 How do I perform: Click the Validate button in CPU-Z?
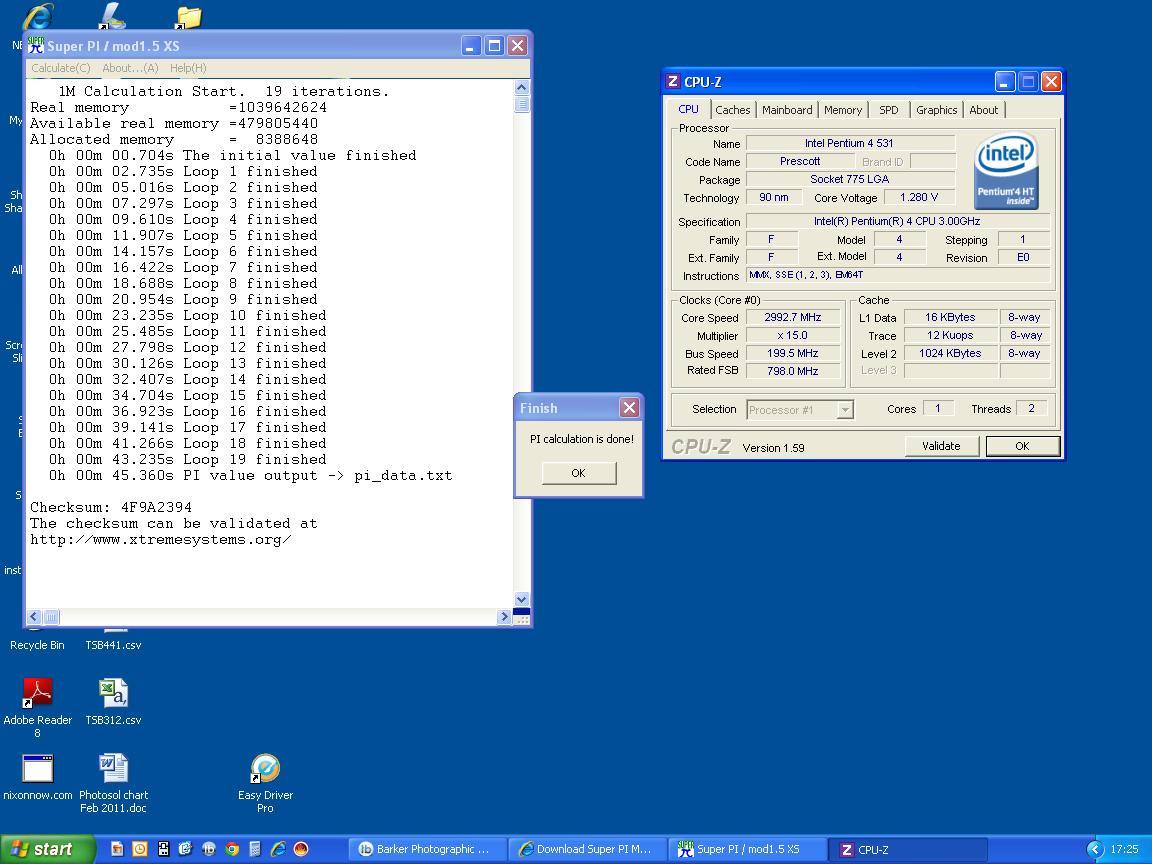click(x=941, y=446)
